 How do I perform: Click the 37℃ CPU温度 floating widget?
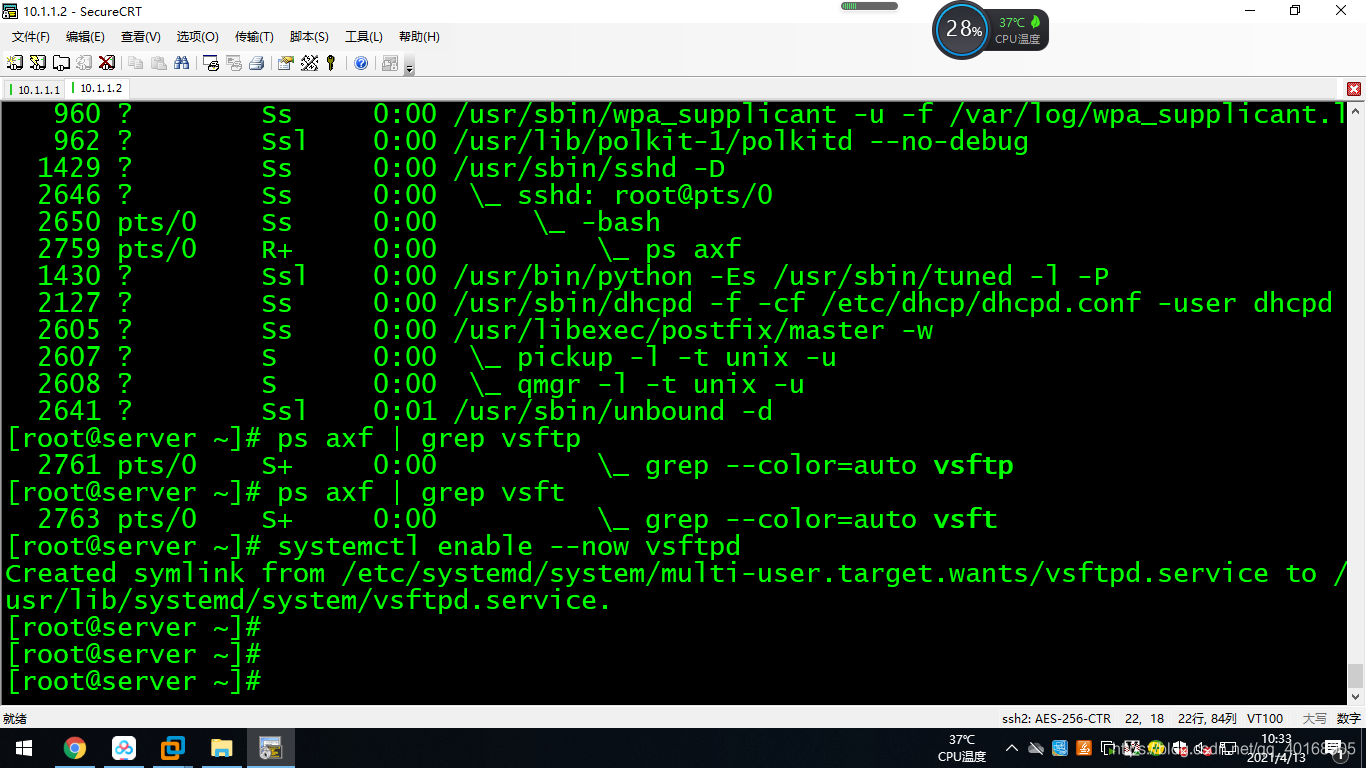[1019, 30]
